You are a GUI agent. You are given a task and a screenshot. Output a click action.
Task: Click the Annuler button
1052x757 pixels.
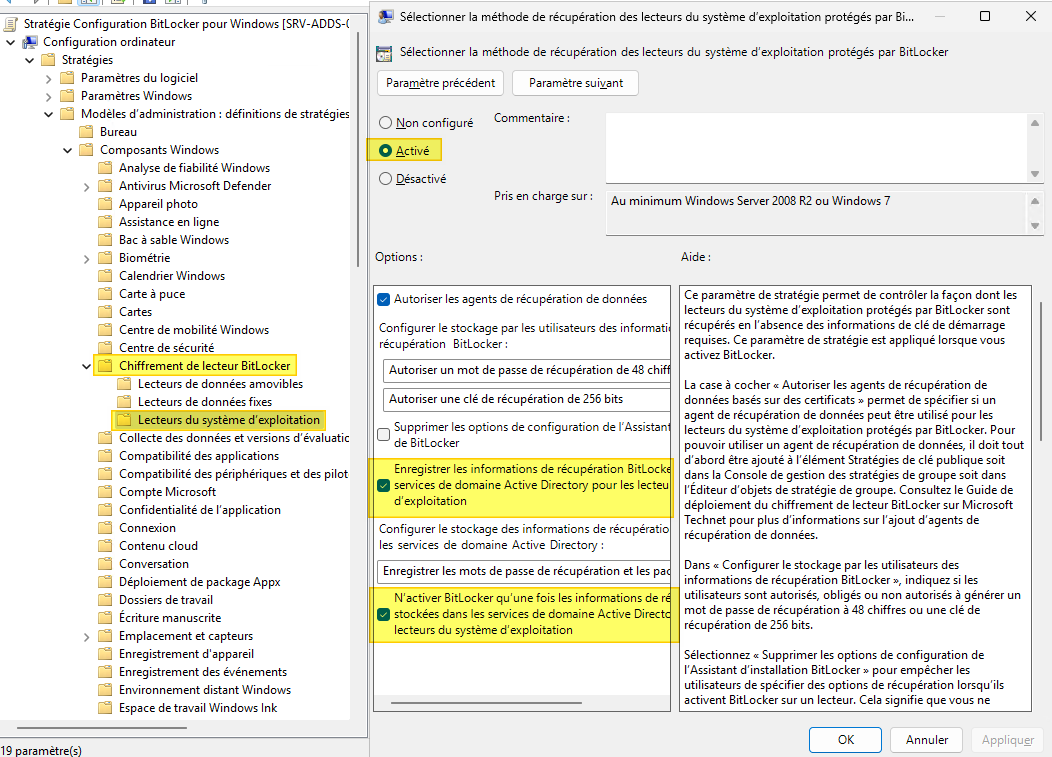coord(925,740)
